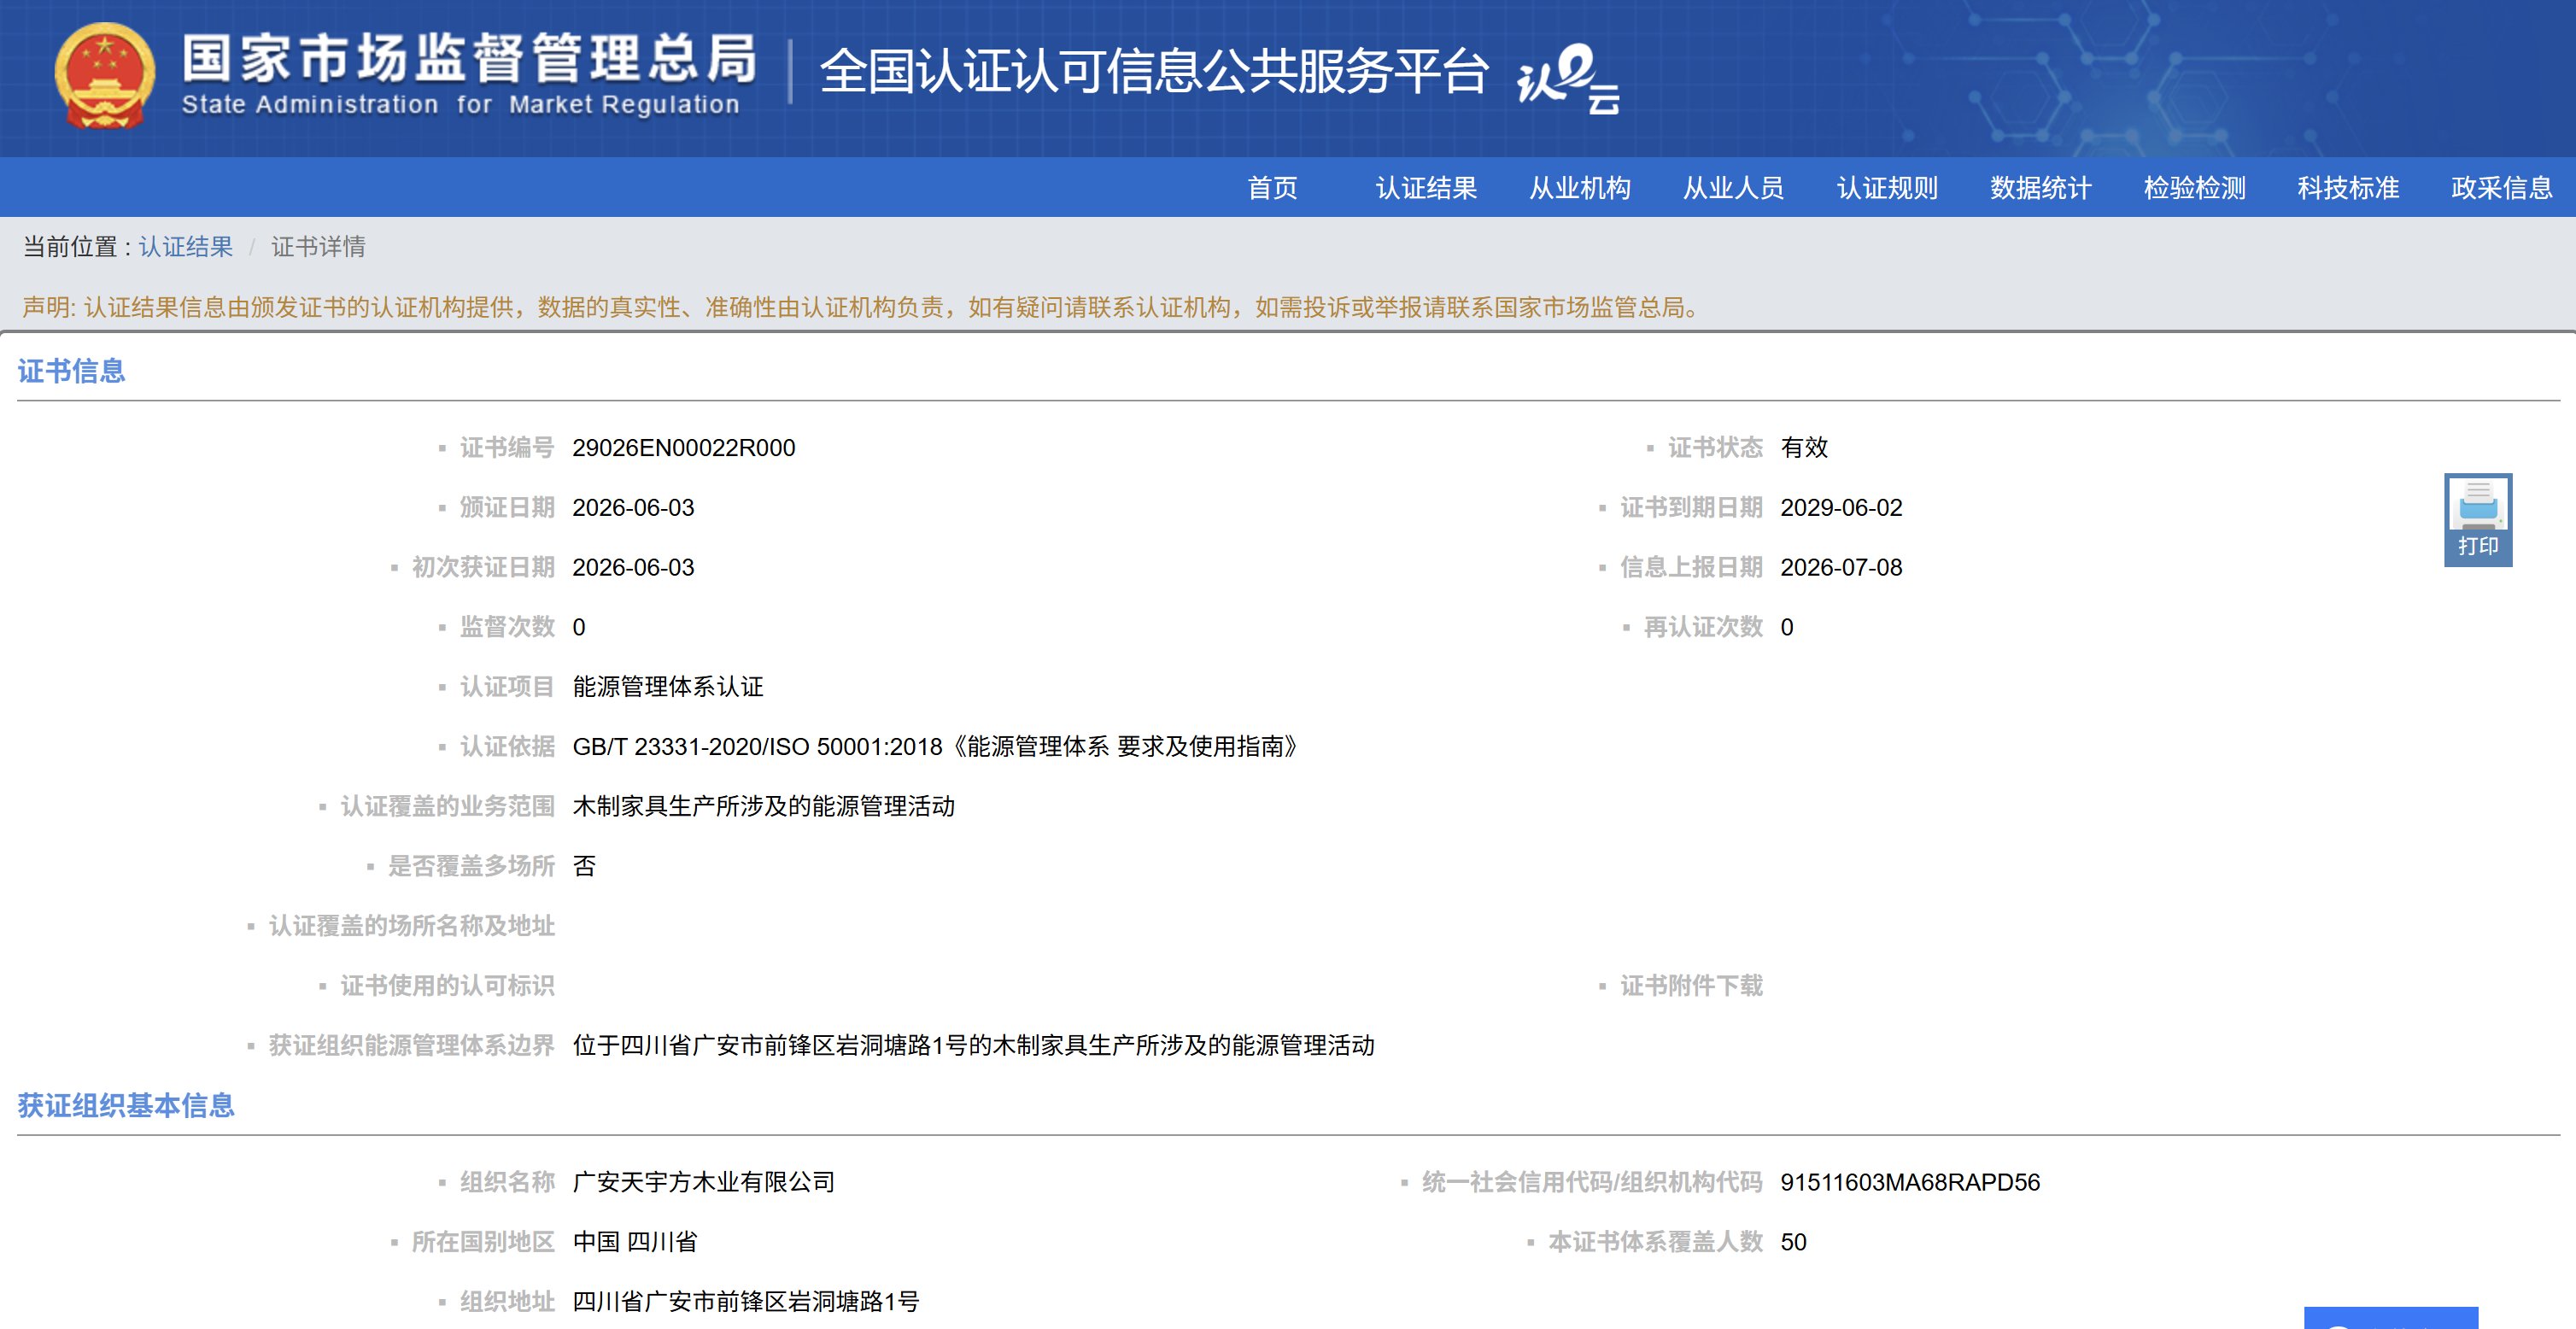Screen dimensions: 2576x1329
Task: Click the 证书详情 breadcrumb text
Action: tap(318, 247)
